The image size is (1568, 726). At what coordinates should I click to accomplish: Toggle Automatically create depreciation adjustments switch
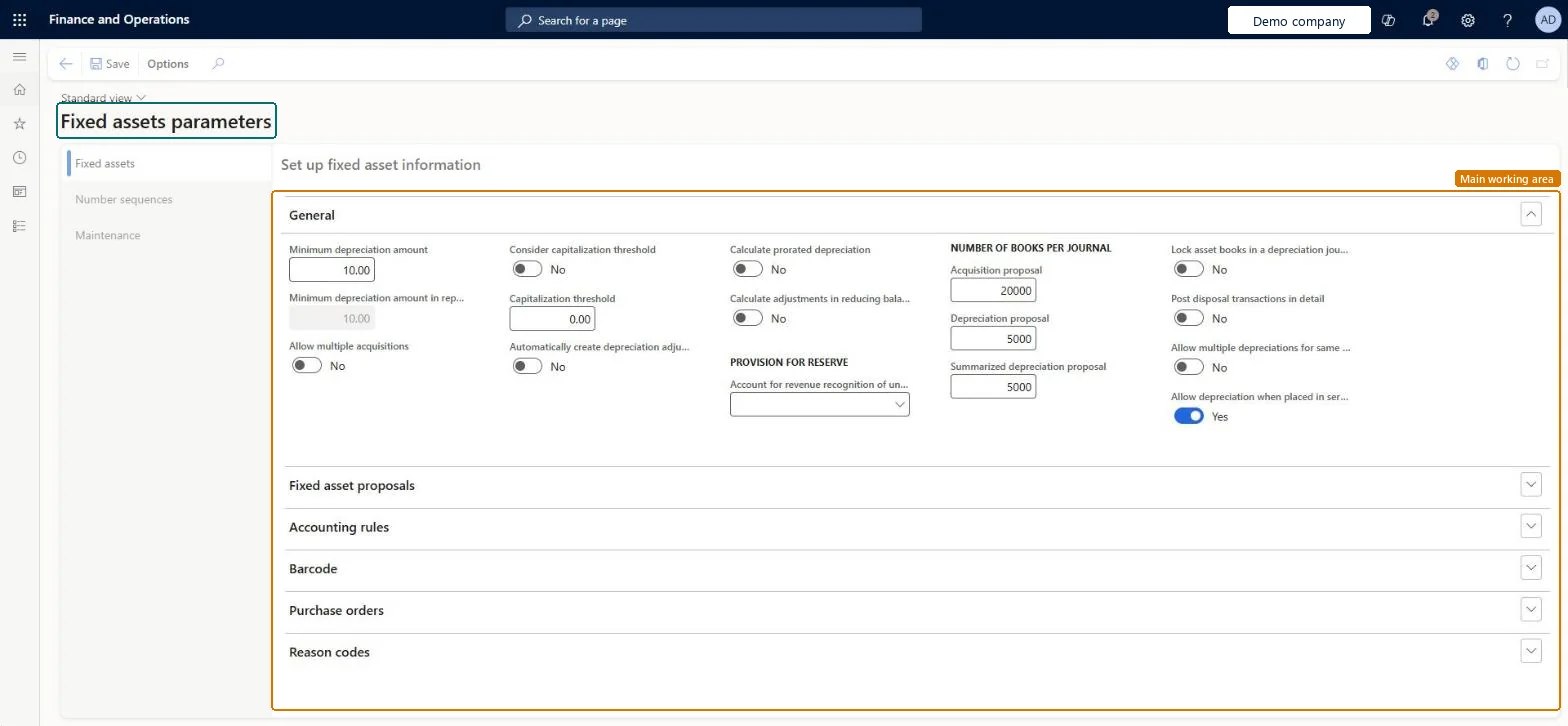[x=527, y=366]
